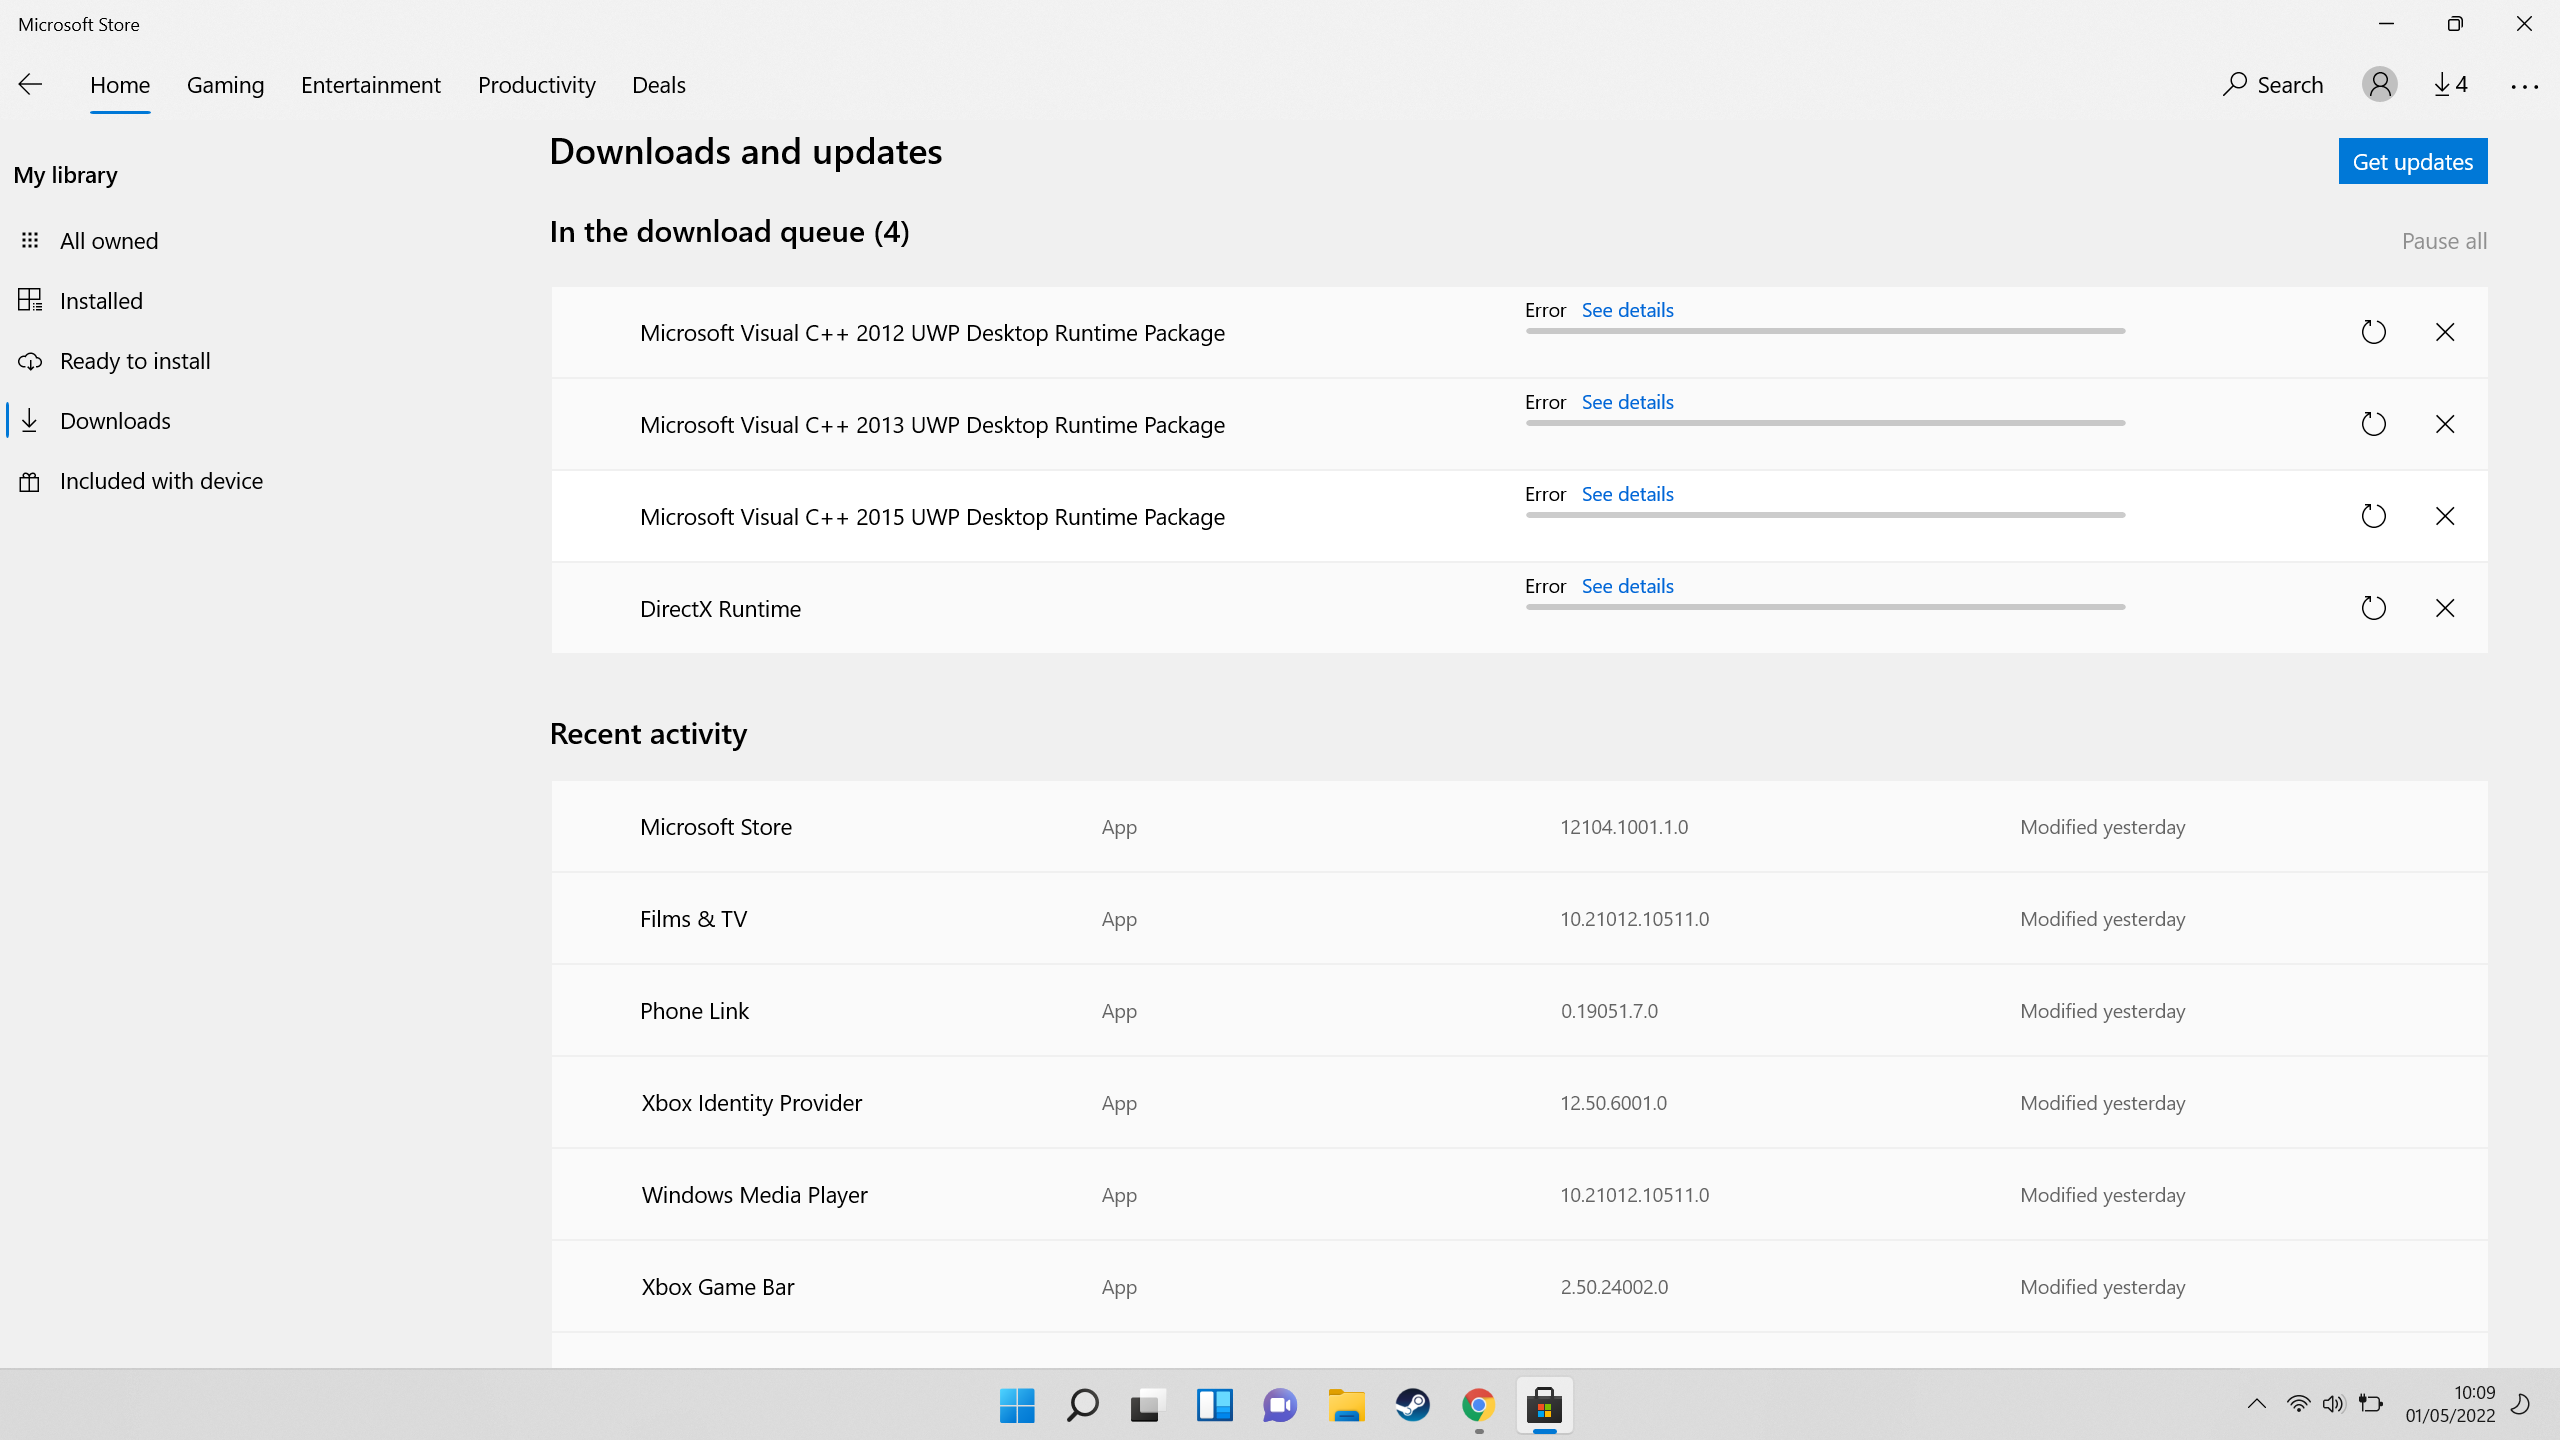The height and width of the screenshot is (1440, 2560).
Task: Open battery status tray icon
Action: [2370, 1404]
